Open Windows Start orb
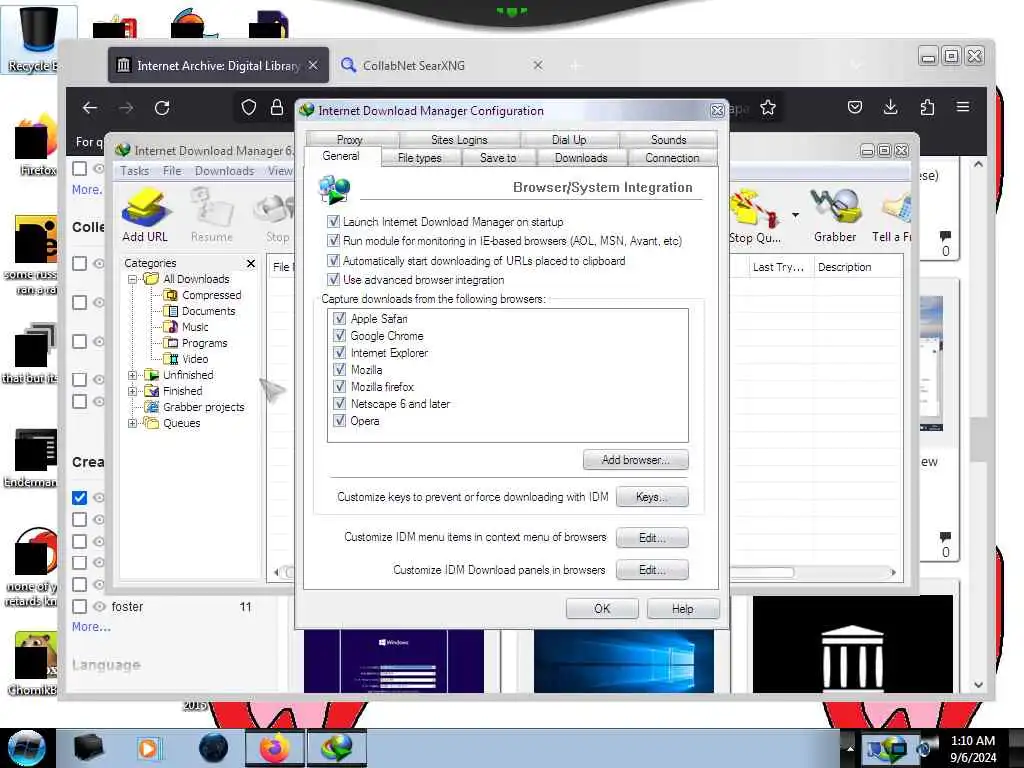This screenshot has height=768, width=1024. (26, 748)
